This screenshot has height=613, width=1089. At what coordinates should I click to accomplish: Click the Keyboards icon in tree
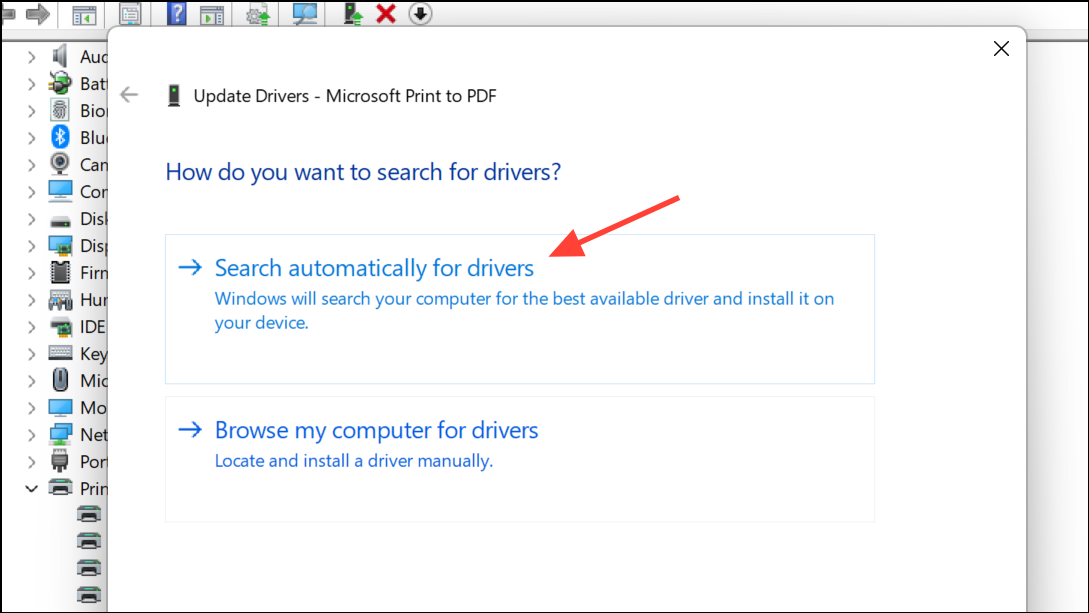point(60,353)
